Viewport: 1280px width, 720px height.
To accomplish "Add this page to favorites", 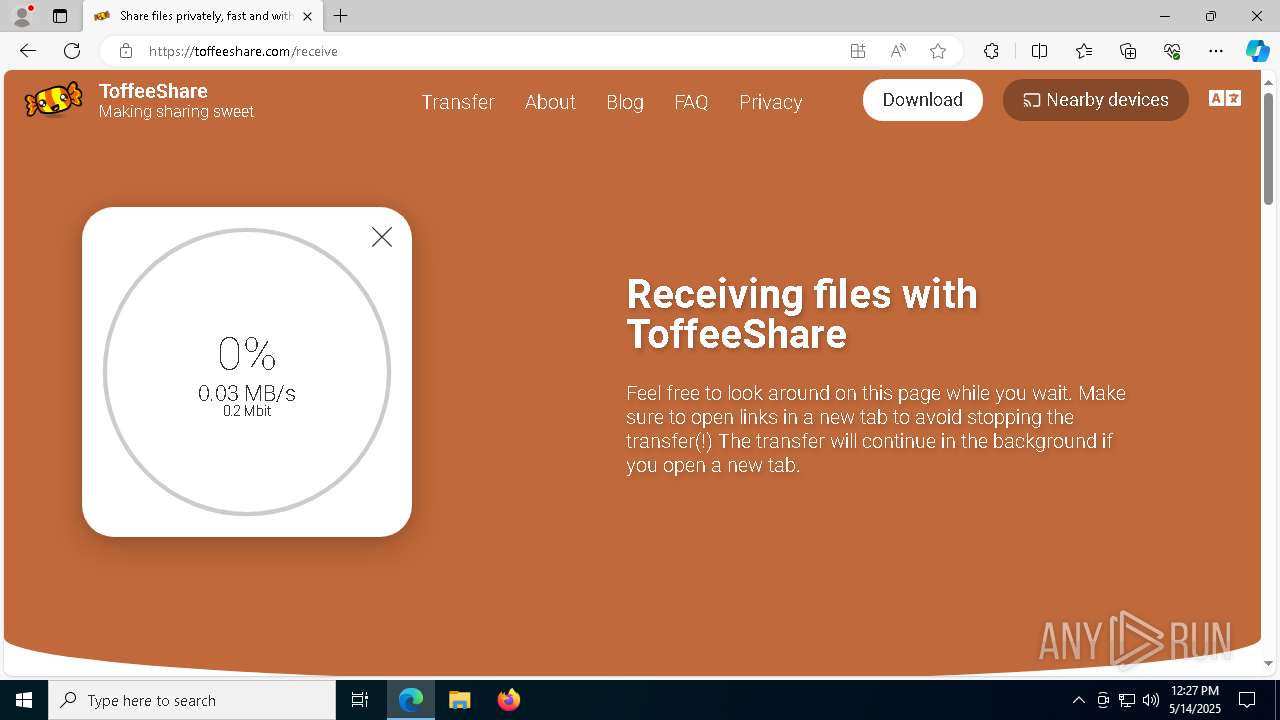I will point(938,51).
